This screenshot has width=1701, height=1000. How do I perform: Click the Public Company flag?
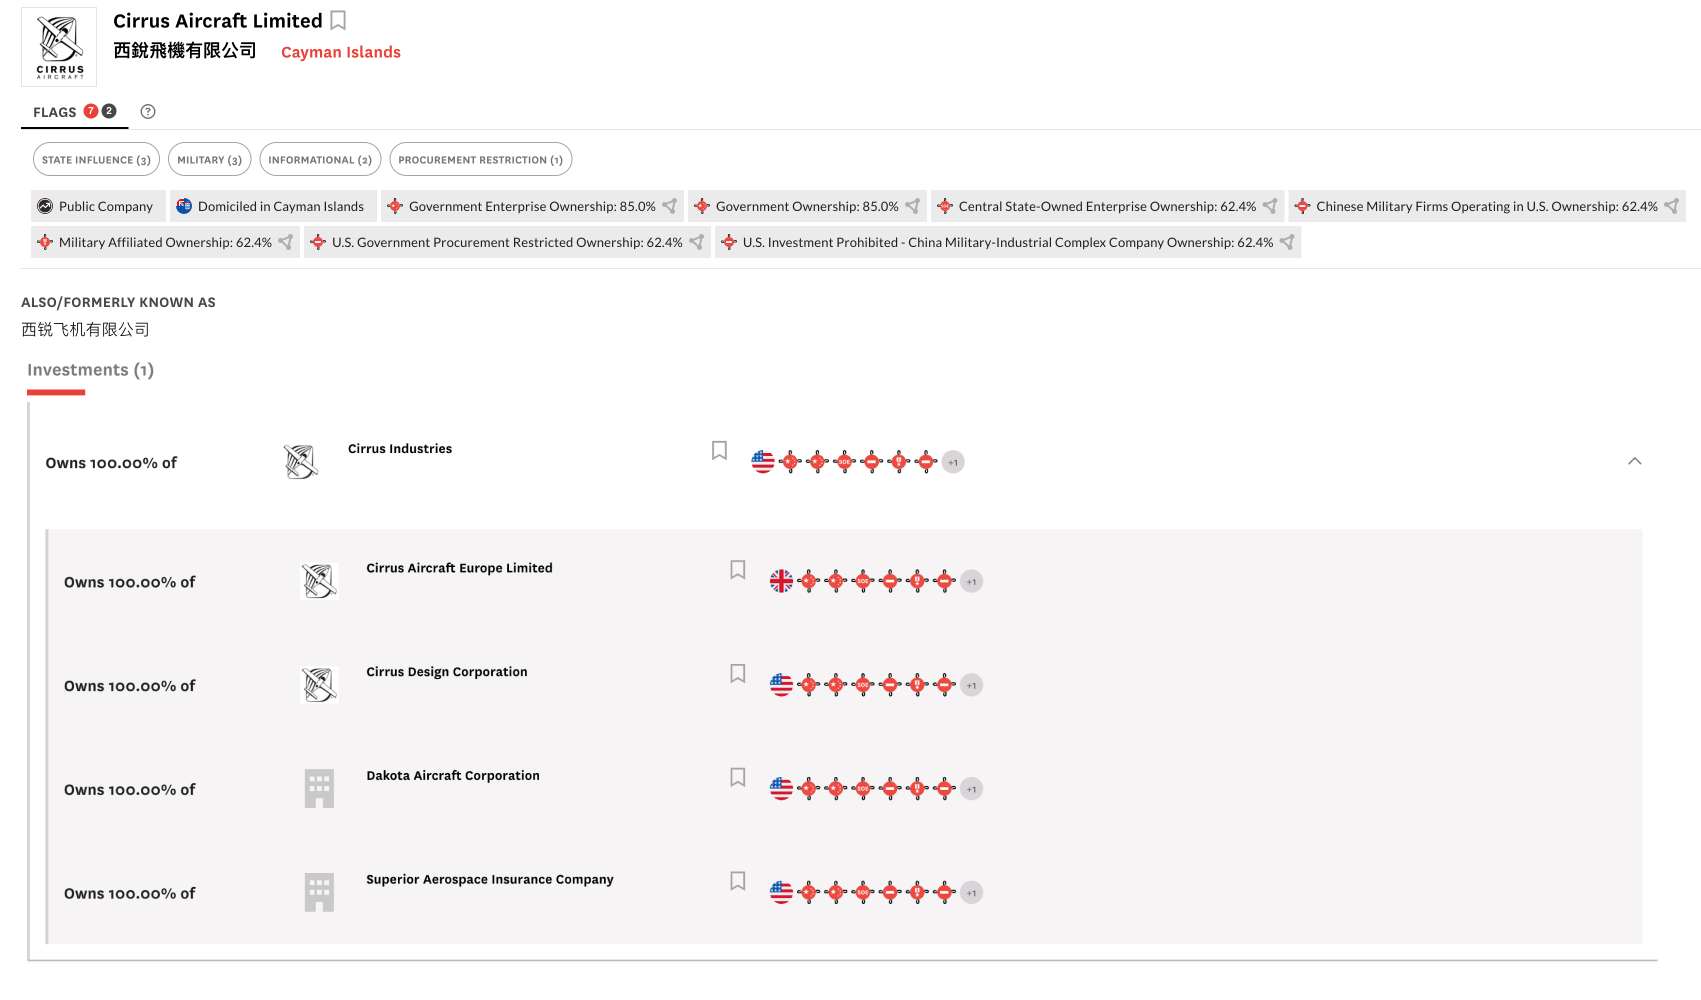(98, 206)
